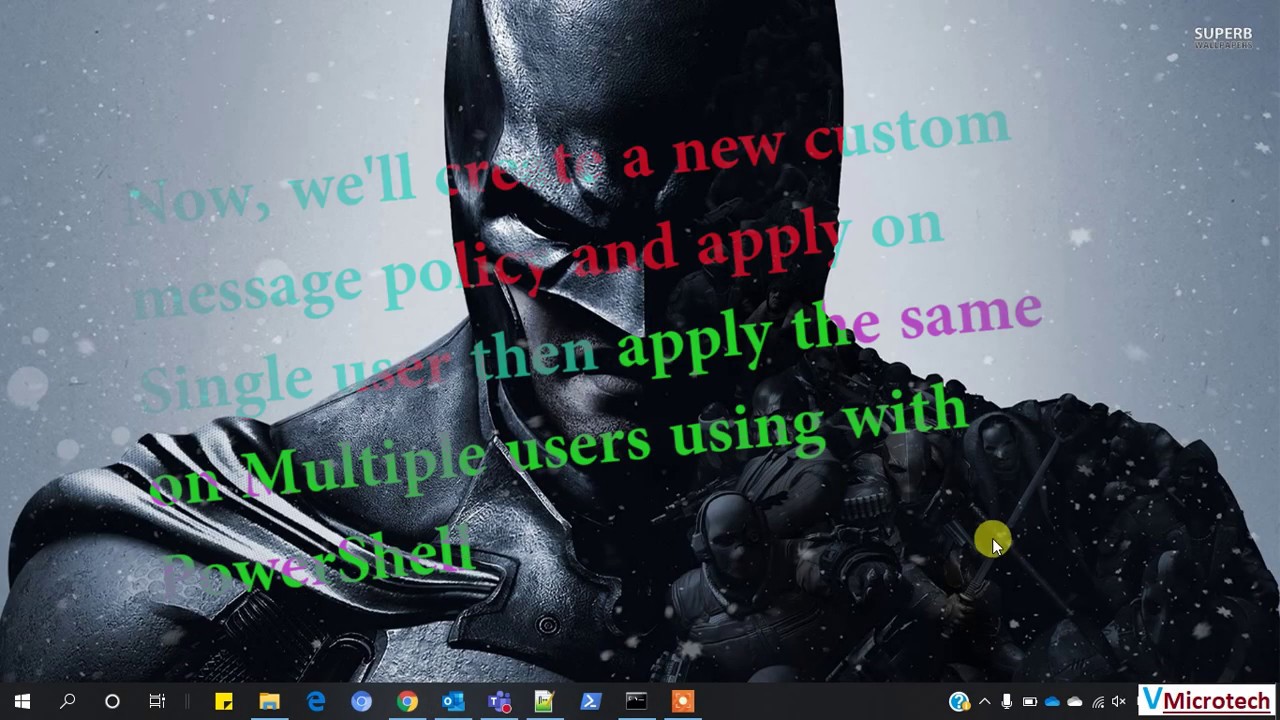Viewport: 1280px width, 720px height.
Task: Open orange screen recorder taskbar icon
Action: click(682, 702)
